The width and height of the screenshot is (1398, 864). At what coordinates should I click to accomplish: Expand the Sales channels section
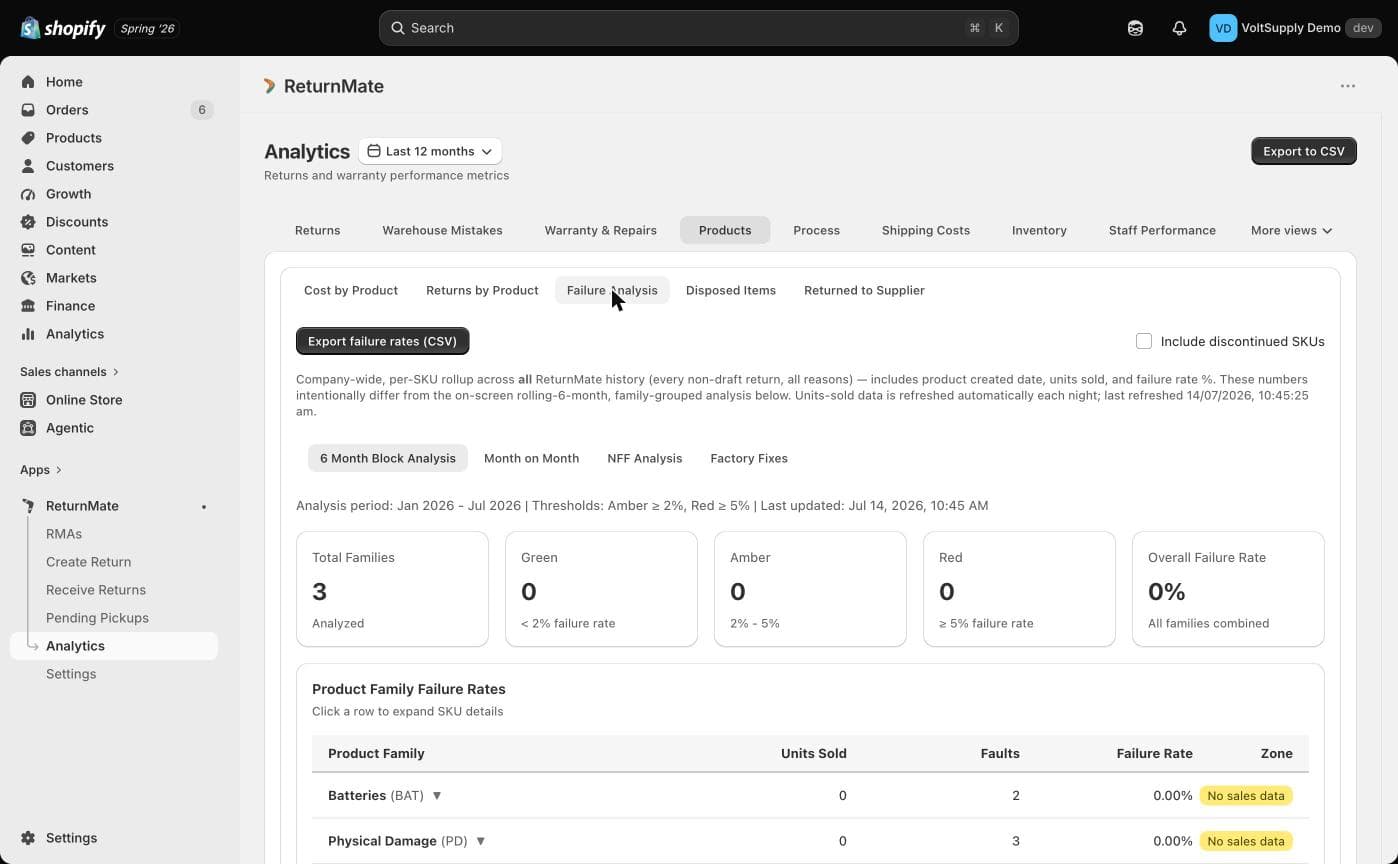[69, 372]
